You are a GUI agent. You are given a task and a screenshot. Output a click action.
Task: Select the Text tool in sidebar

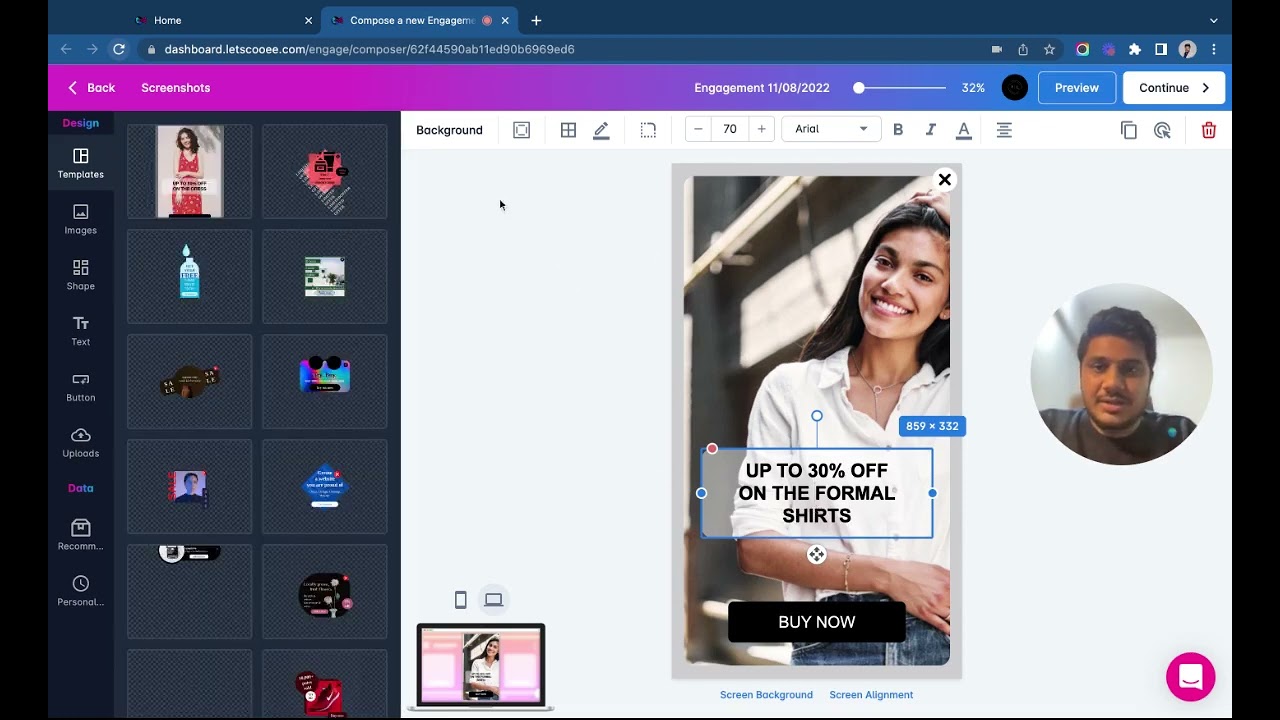click(x=81, y=331)
